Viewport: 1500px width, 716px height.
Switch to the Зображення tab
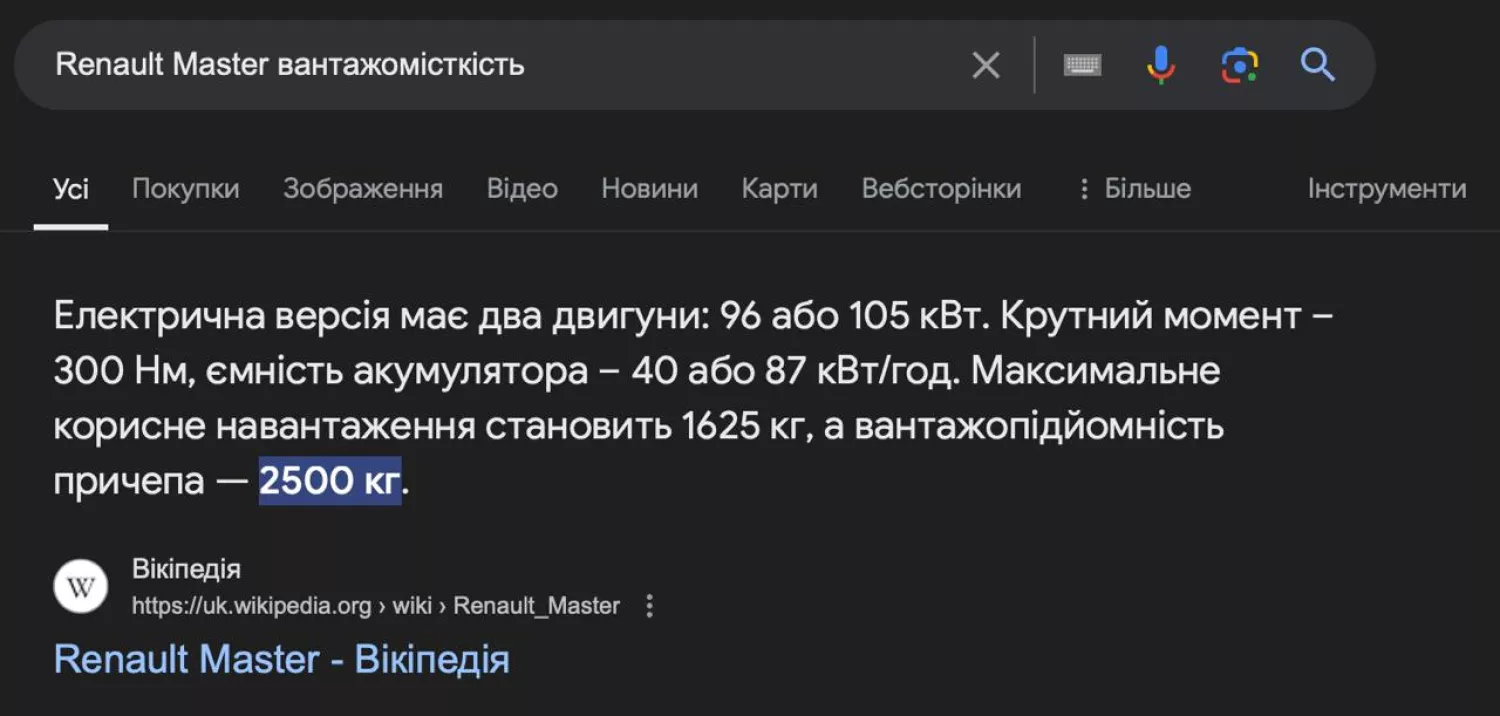[363, 189]
